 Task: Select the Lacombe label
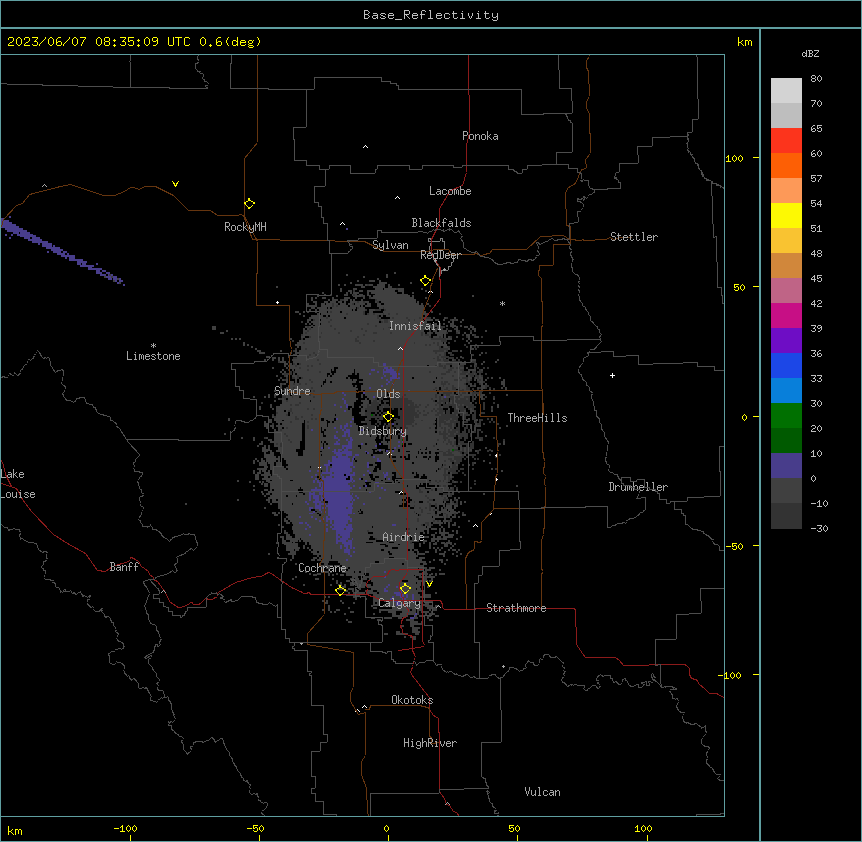[450, 191]
